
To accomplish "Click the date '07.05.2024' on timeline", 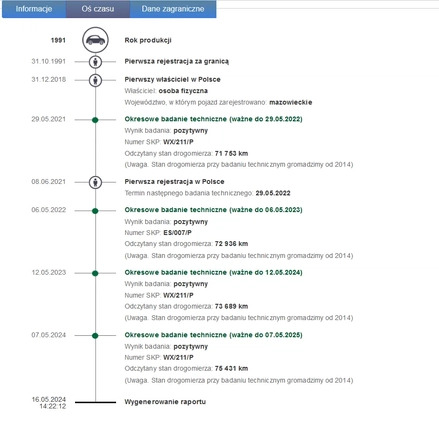I will pyautogui.click(x=49, y=335).
